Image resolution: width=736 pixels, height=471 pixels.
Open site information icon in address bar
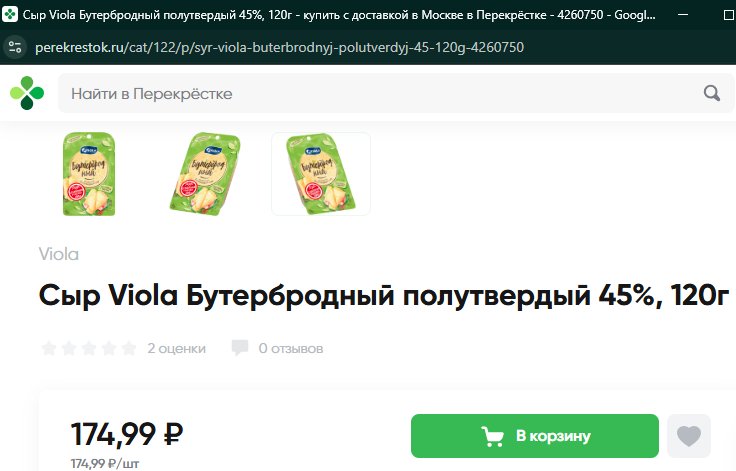click(x=15, y=47)
